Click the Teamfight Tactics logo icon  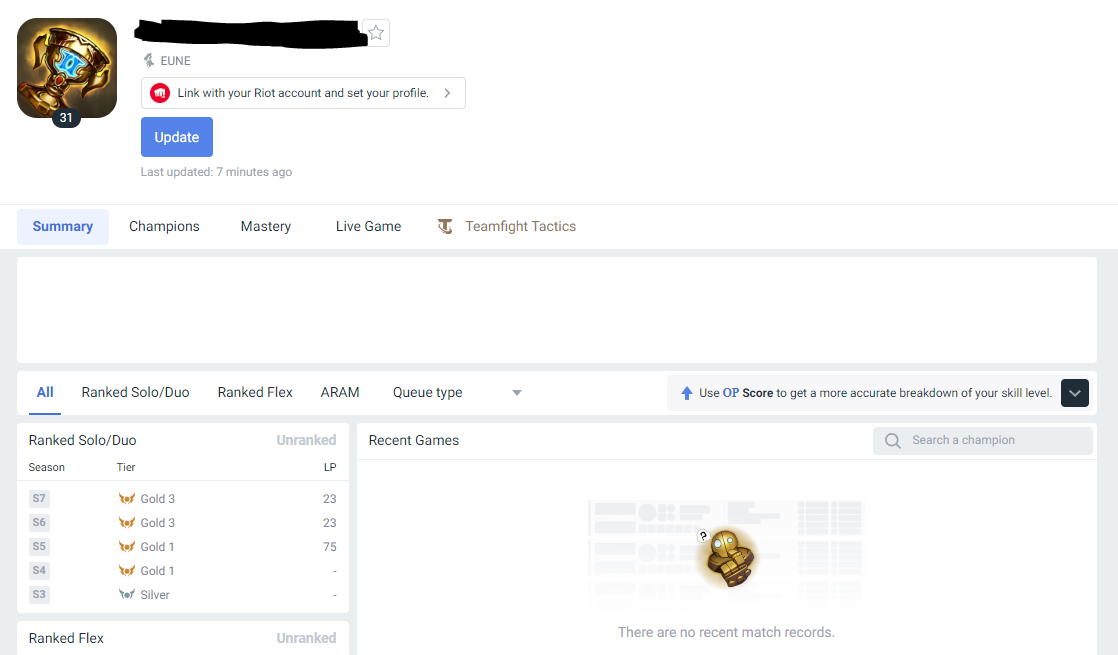pyautogui.click(x=445, y=227)
